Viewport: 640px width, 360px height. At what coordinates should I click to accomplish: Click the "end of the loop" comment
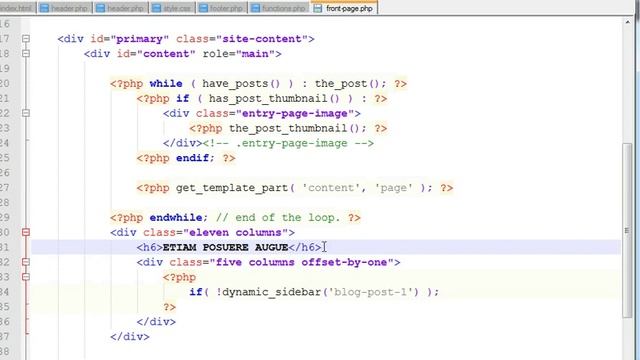(x=278, y=218)
